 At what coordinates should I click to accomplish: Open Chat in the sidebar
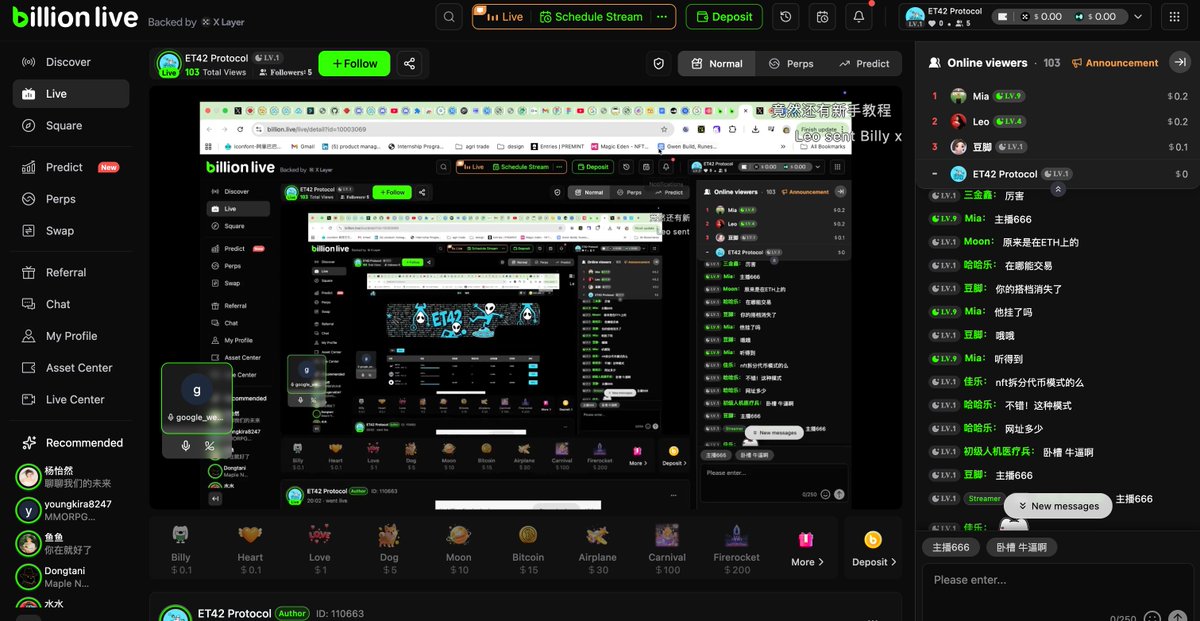[x=71, y=304]
